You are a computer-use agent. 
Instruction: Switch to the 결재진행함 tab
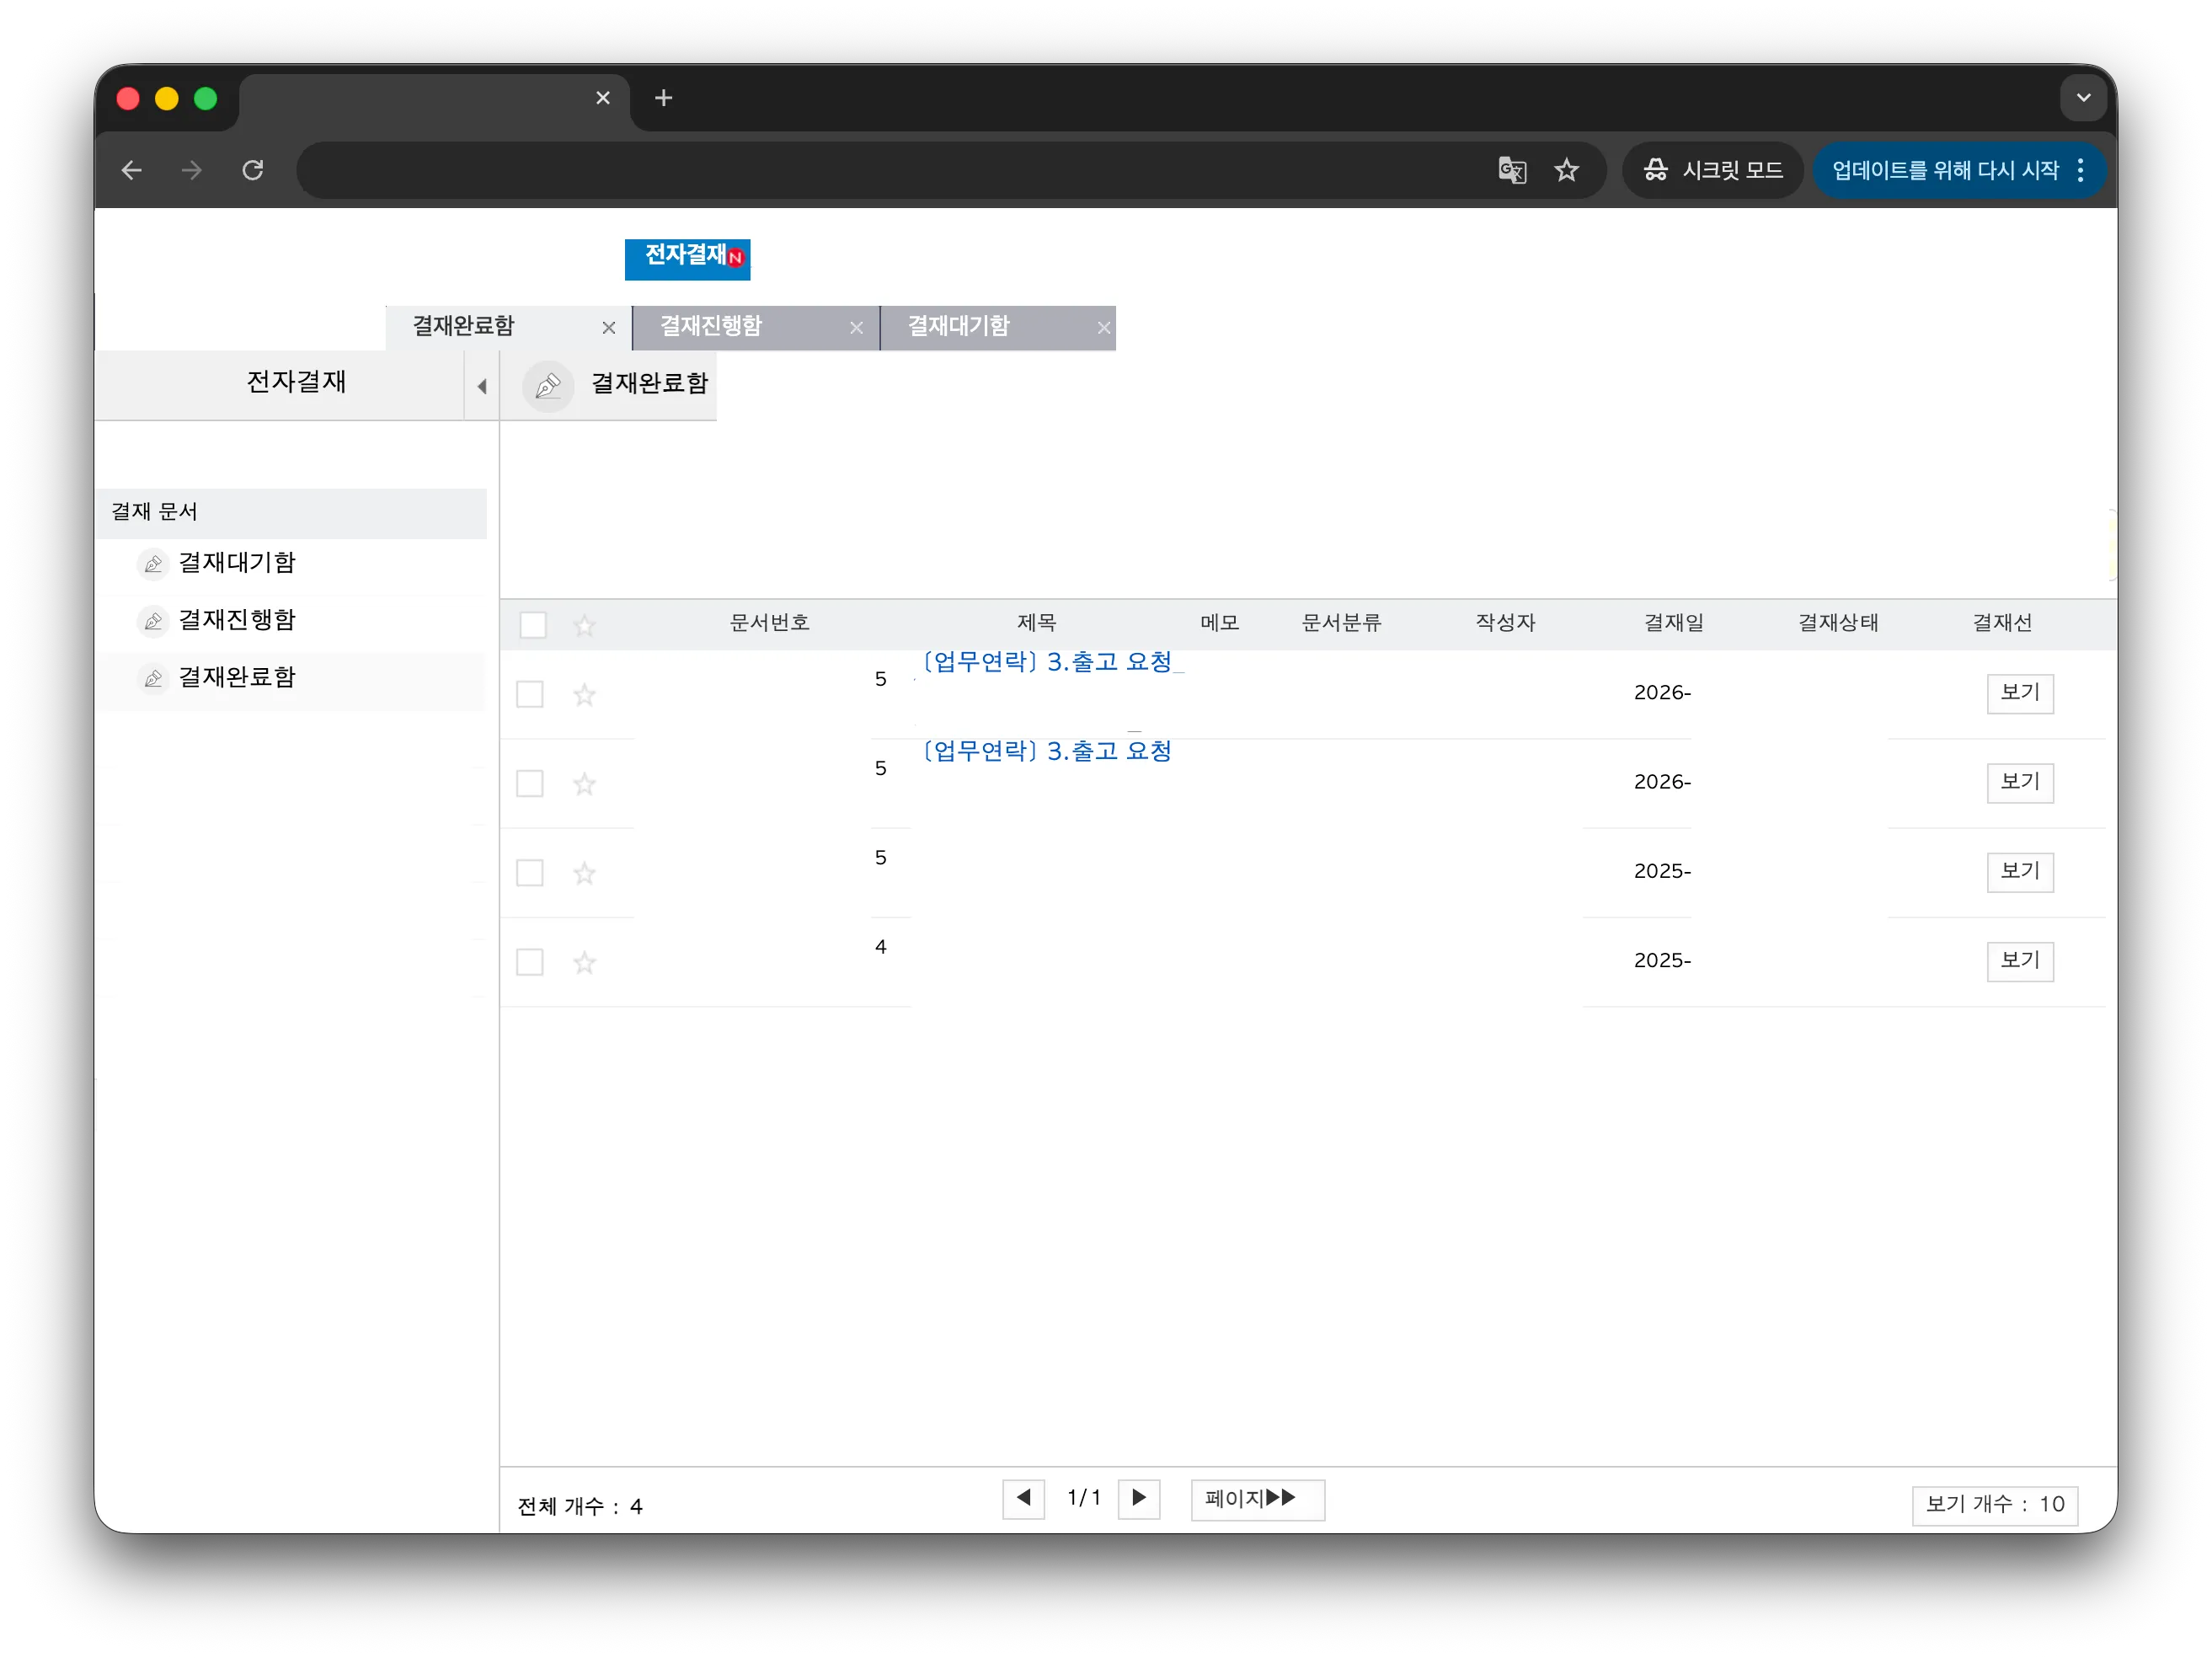(x=710, y=327)
